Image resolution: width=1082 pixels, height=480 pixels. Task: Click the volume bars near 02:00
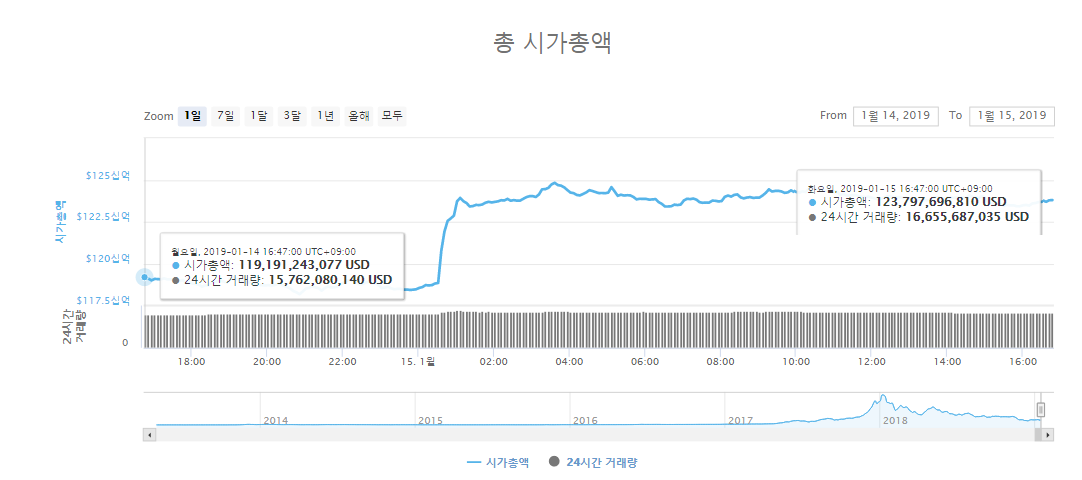click(493, 330)
